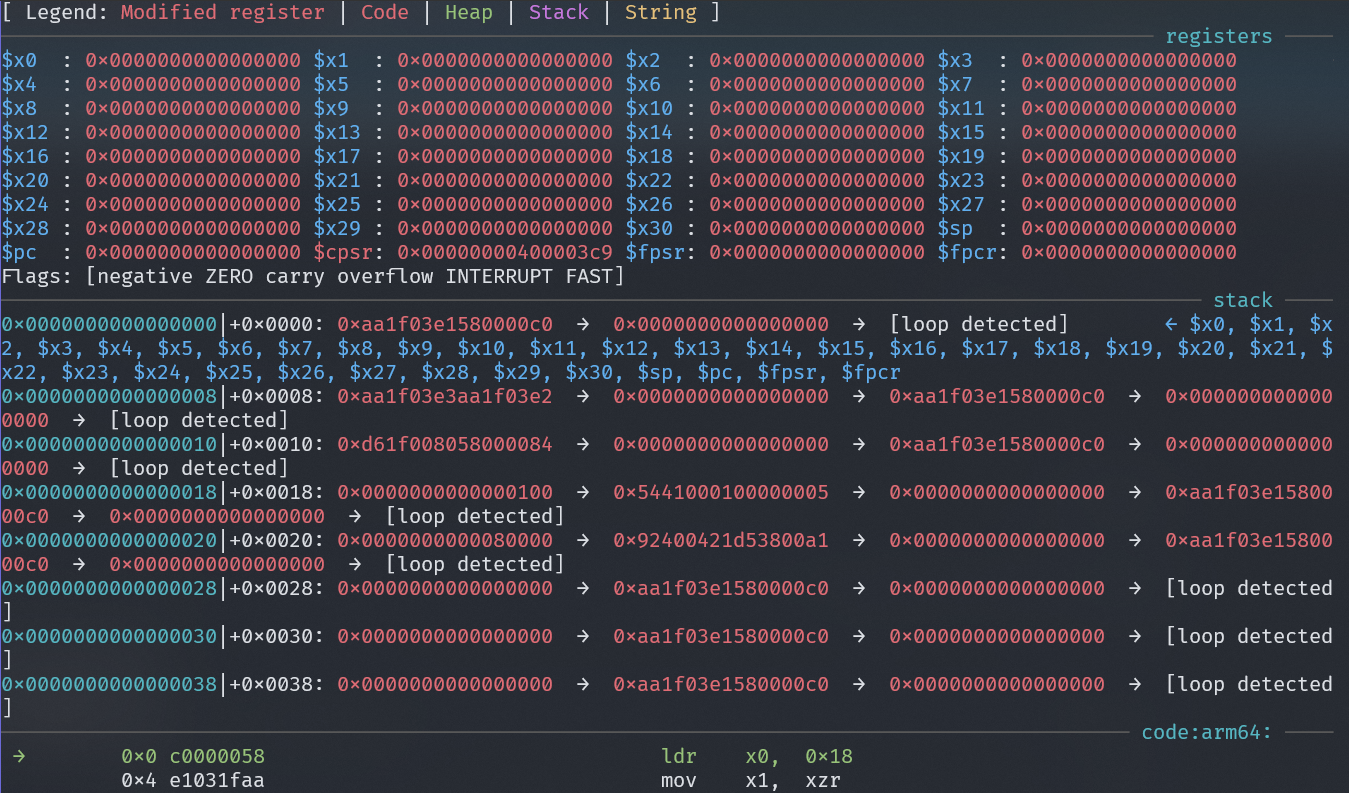Select Heap in the legend bar

(x=469, y=12)
